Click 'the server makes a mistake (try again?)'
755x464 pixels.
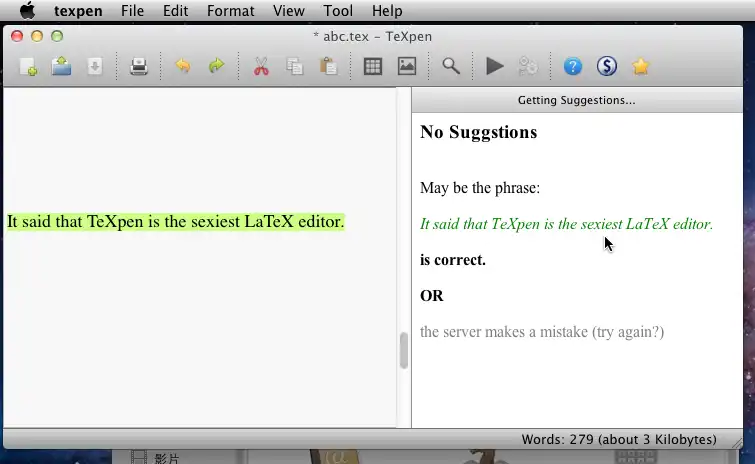click(x=542, y=332)
